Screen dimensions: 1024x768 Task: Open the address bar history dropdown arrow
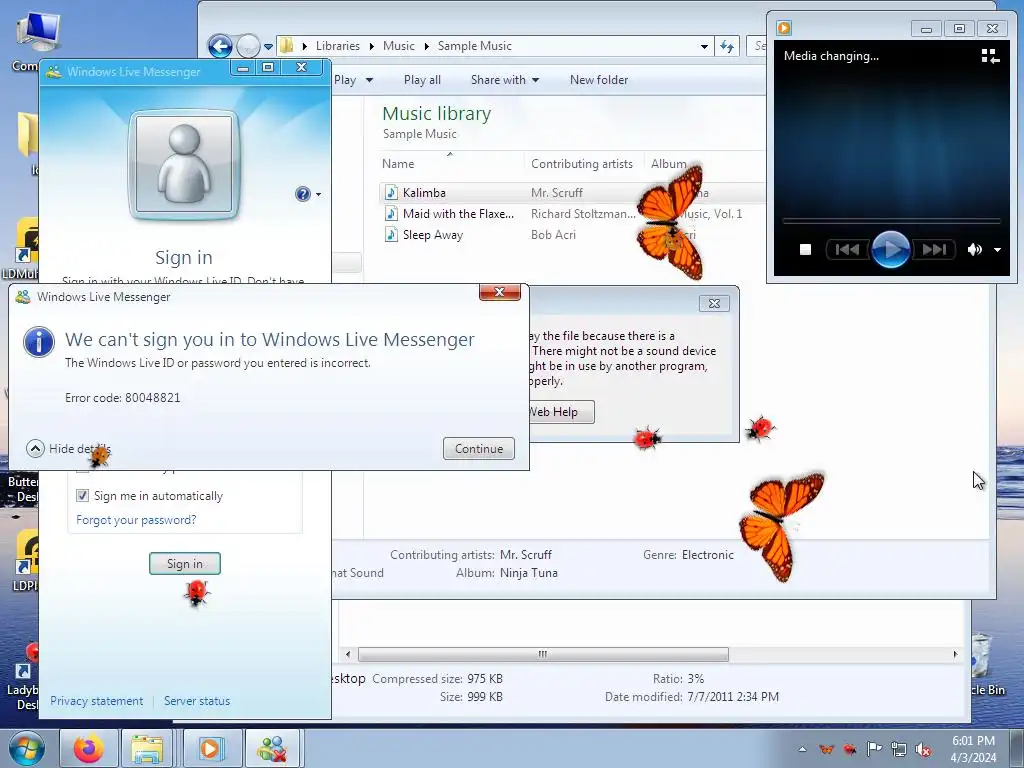[x=704, y=46]
